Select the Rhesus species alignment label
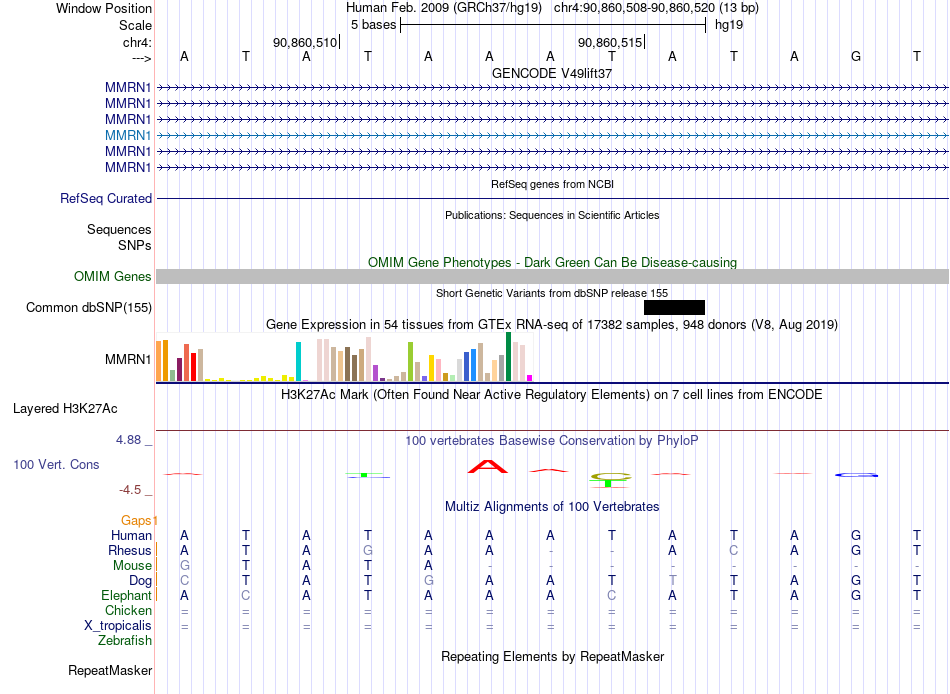 (129, 550)
